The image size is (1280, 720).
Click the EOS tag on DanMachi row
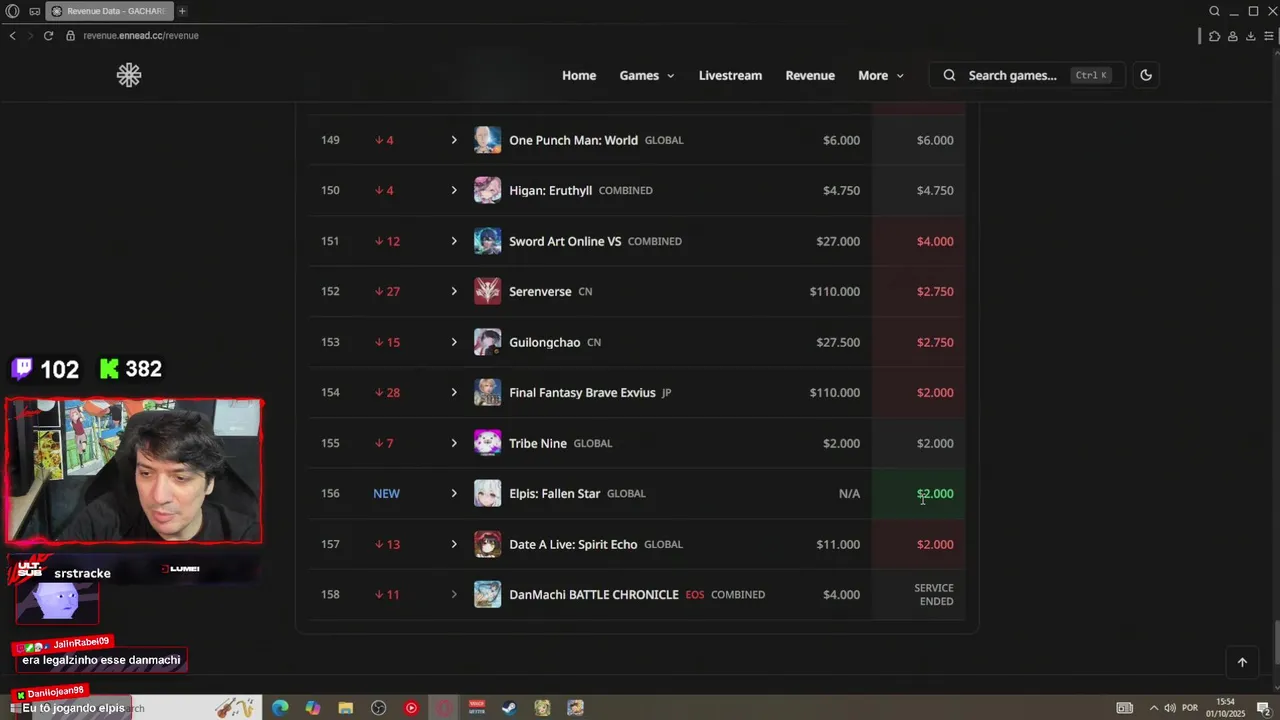(695, 594)
